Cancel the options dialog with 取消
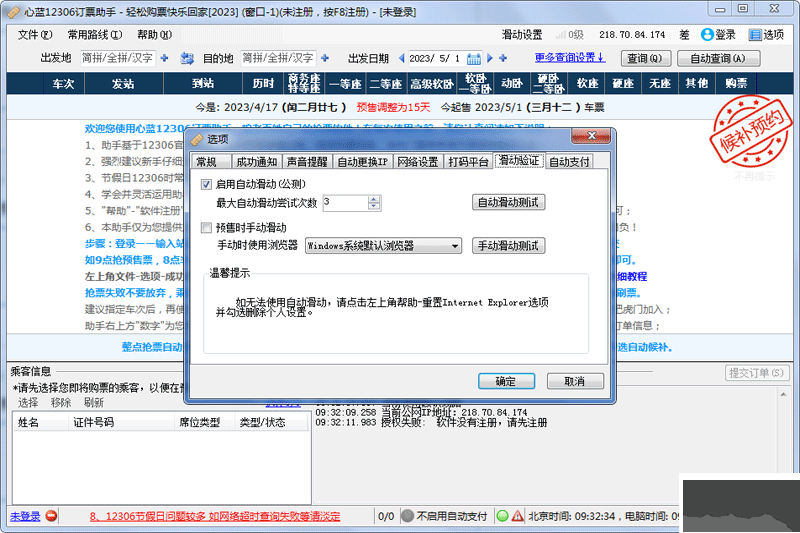This screenshot has height=533, width=800. (x=575, y=382)
